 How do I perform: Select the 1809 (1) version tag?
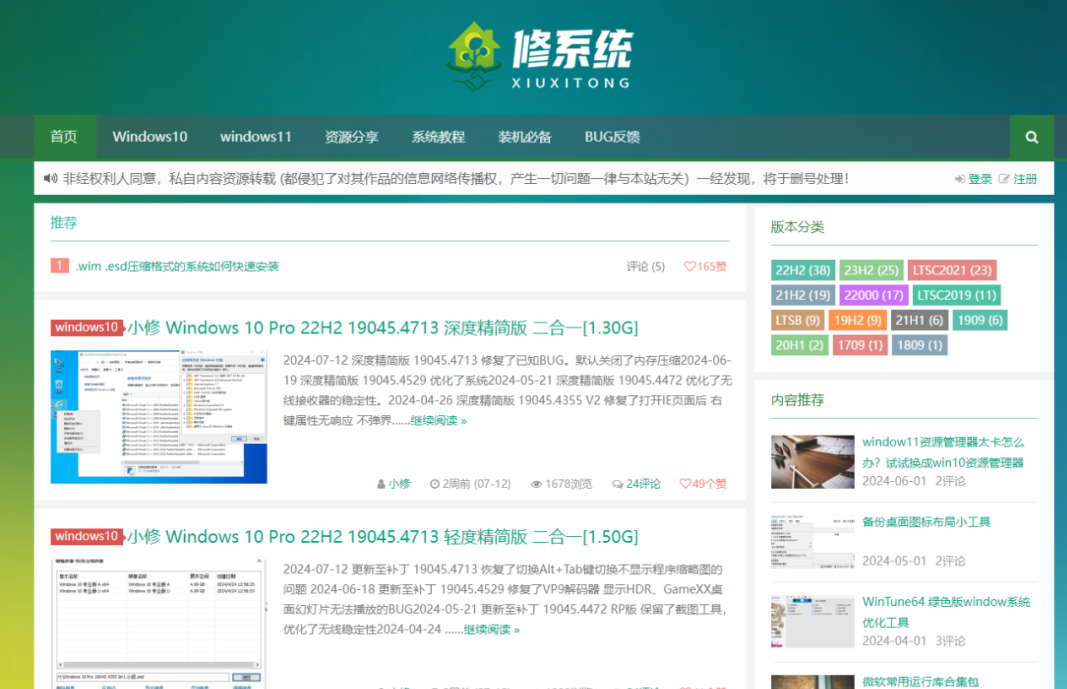click(x=919, y=345)
